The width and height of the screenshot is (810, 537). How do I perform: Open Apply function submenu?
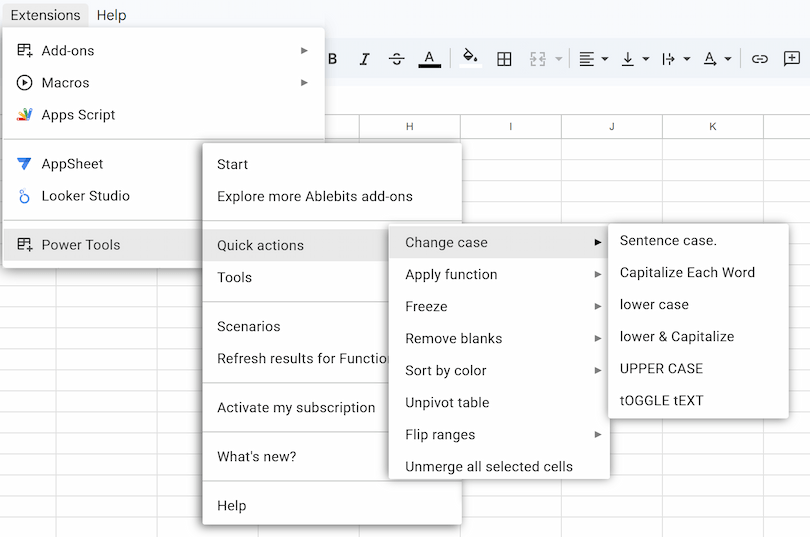pos(499,274)
